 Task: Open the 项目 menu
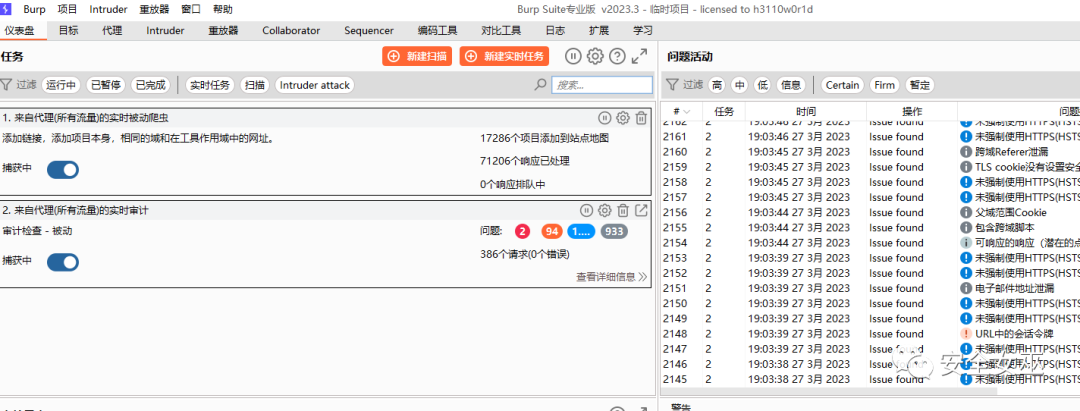(68, 10)
